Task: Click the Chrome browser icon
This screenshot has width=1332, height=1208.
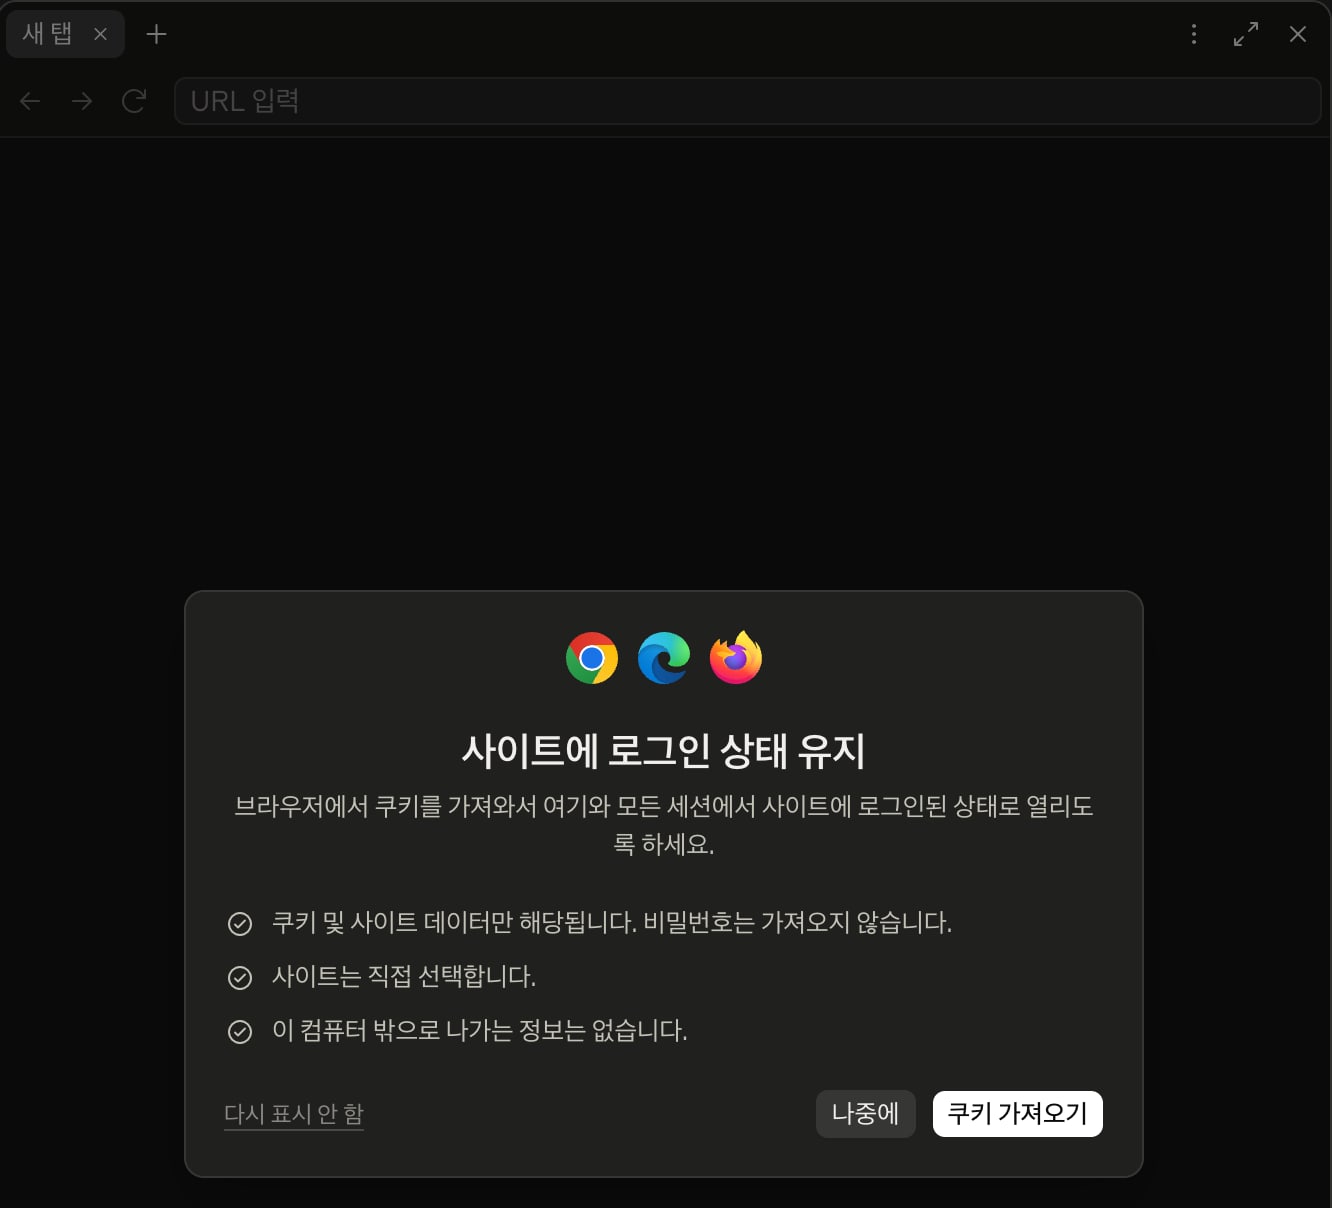Action: 592,658
